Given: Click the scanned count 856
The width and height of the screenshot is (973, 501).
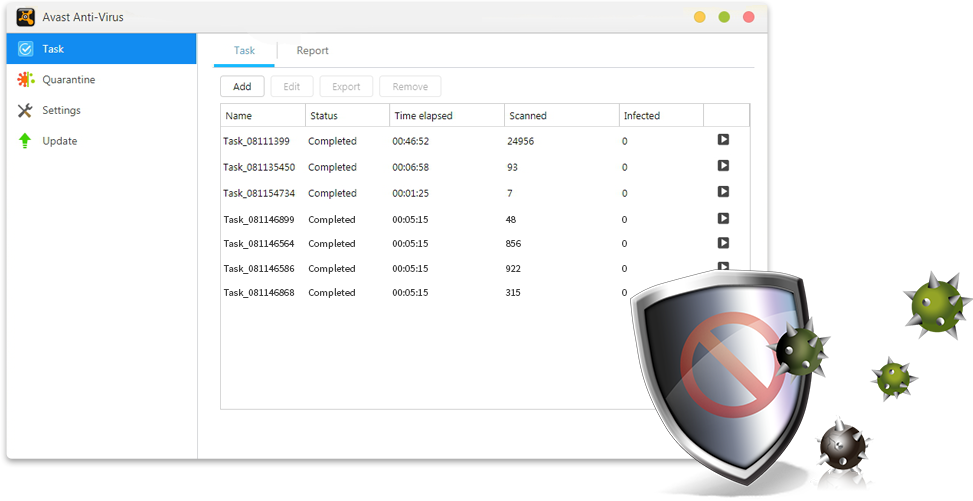Looking at the screenshot, I should [x=513, y=244].
